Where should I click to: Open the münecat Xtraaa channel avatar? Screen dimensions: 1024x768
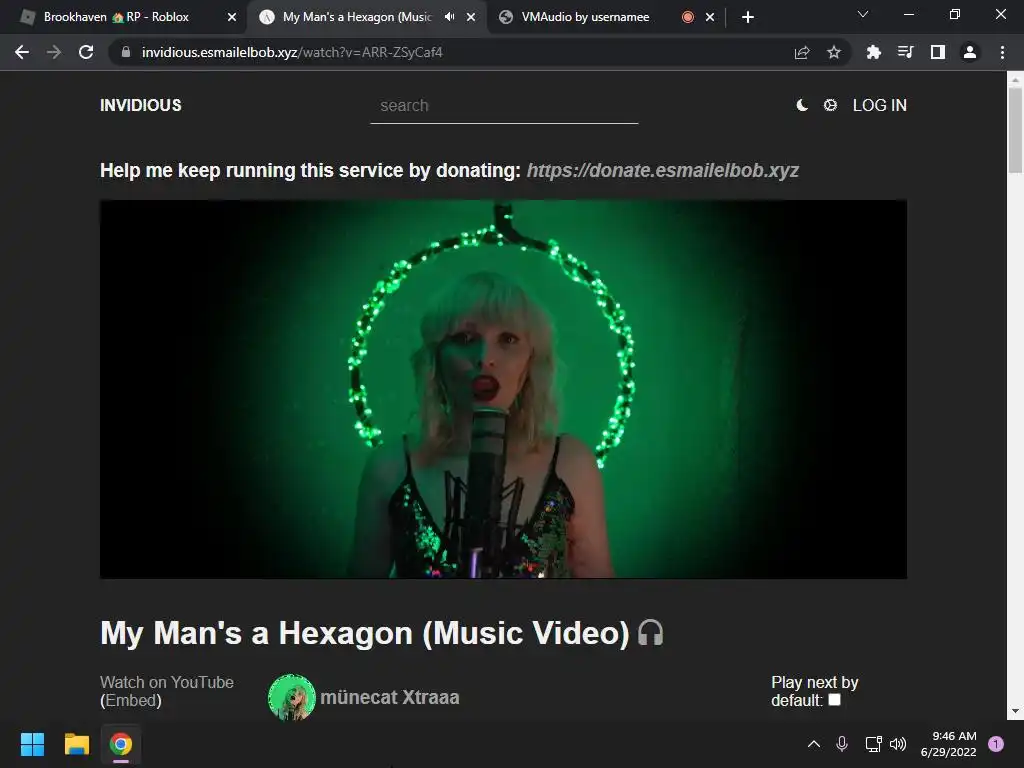(x=291, y=697)
